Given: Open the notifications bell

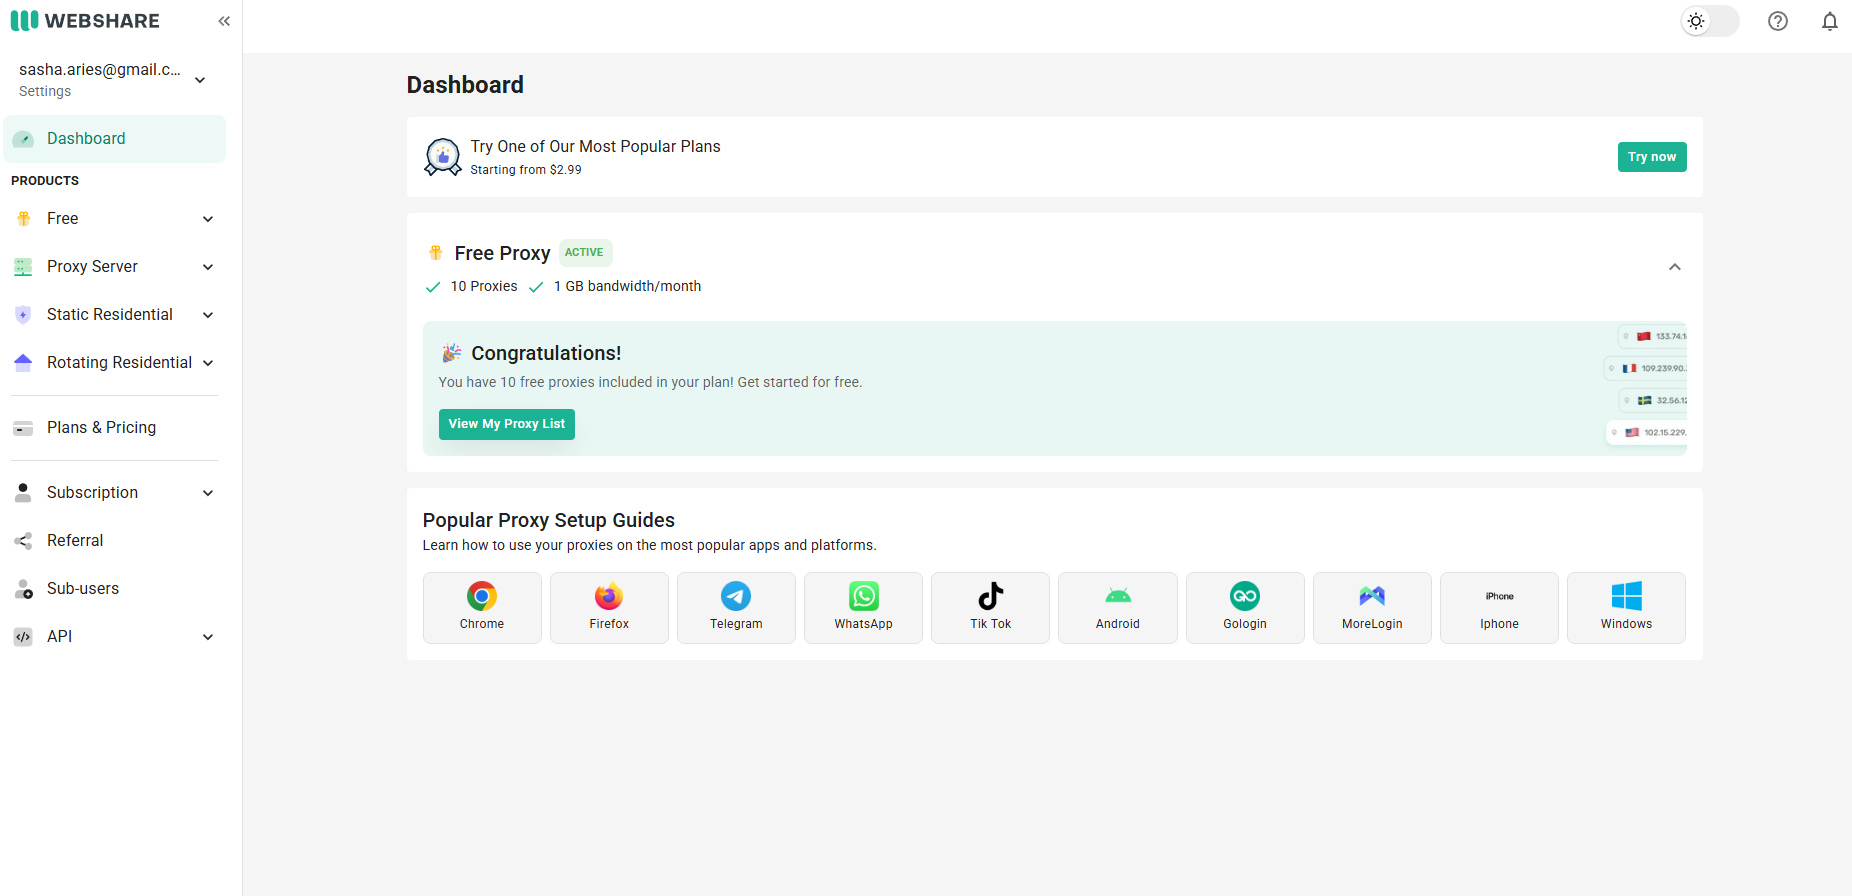Looking at the screenshot, I should (1829, 21).
